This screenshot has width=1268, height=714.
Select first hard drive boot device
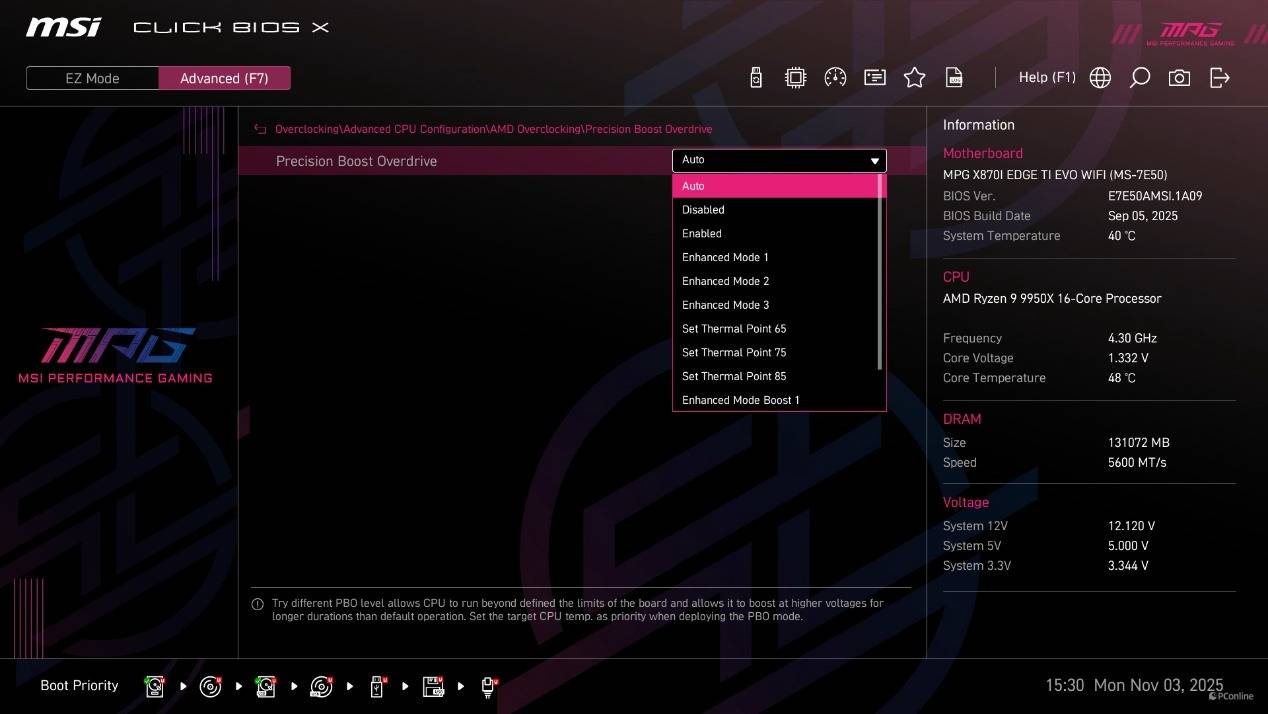155,686
